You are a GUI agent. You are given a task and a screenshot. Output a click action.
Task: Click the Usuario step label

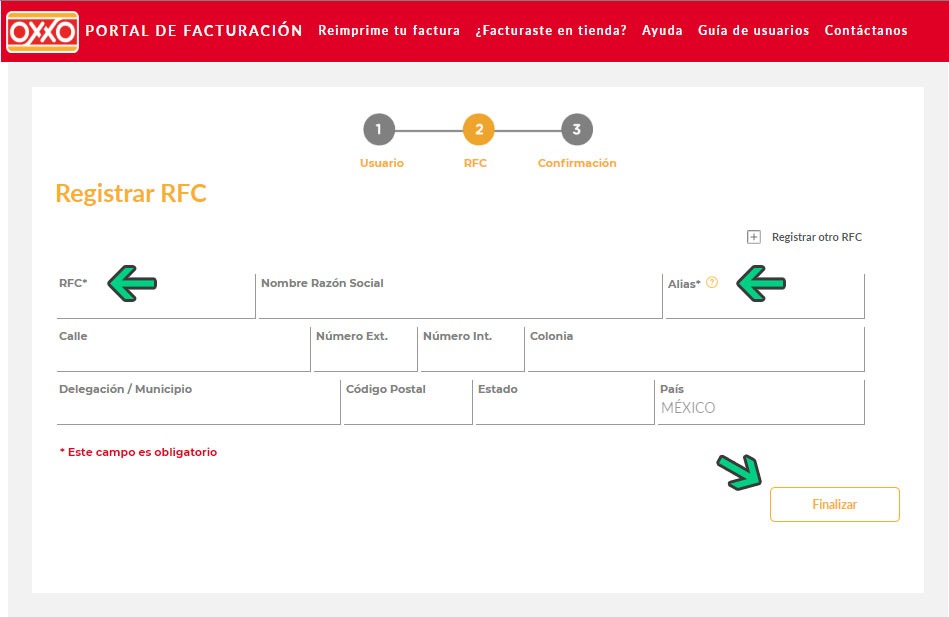pos(381,163)
